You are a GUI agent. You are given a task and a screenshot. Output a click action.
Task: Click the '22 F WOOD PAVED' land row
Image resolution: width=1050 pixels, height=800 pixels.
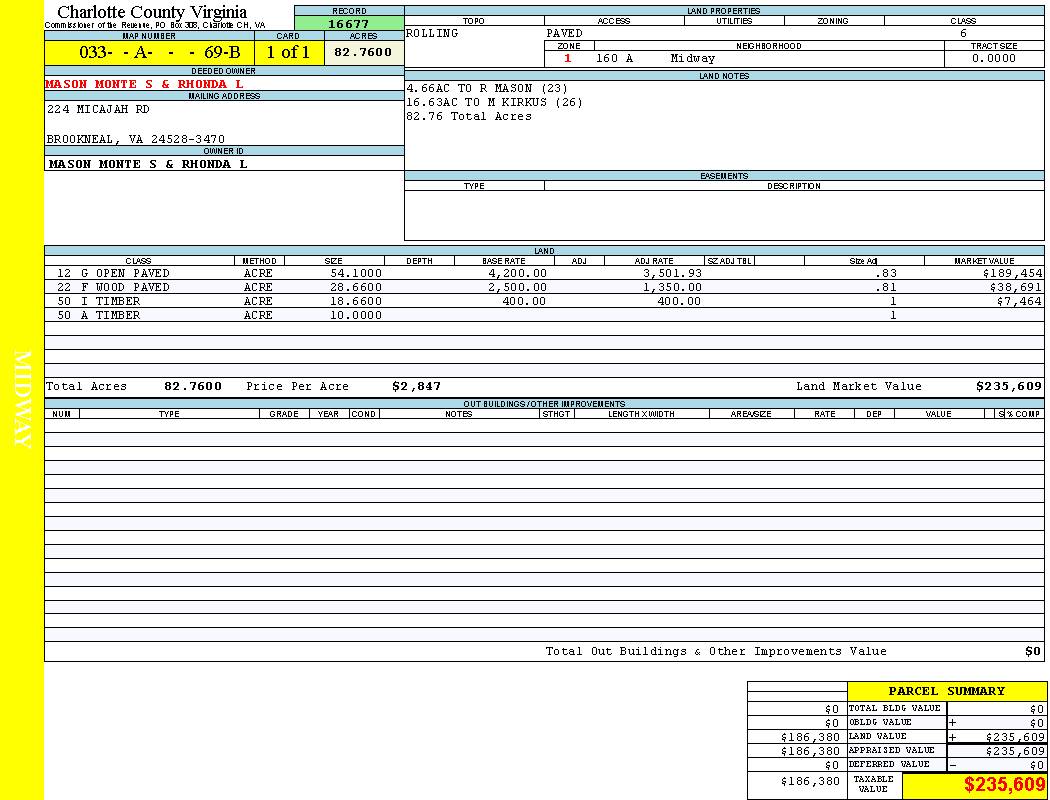click(113, 287)
